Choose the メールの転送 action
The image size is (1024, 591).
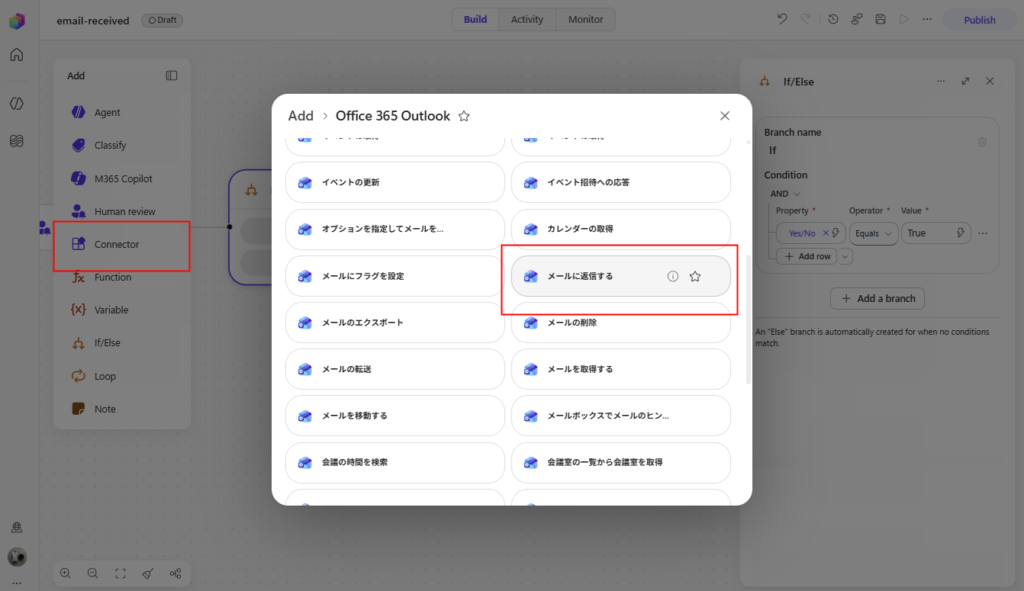(x=395, y=369)
